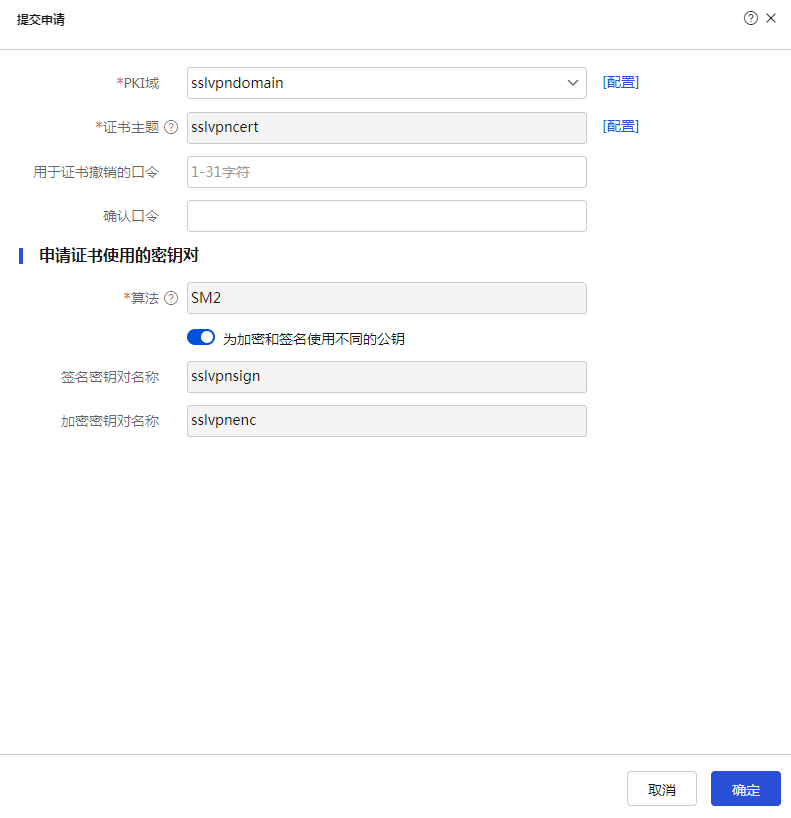Close the 提交申请 dialog

point(771,18)
